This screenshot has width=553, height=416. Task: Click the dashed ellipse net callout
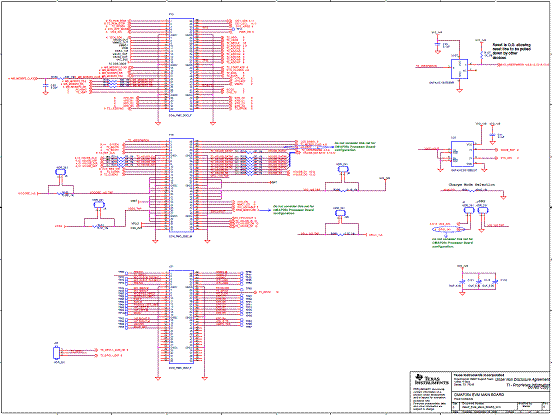448,230
